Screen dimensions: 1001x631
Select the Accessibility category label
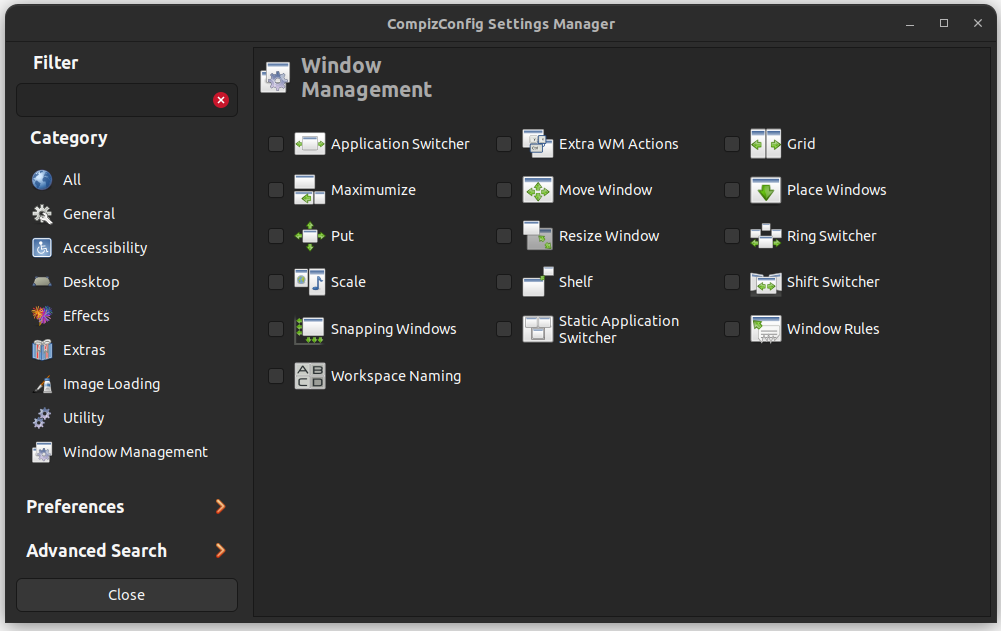[105, 248]
